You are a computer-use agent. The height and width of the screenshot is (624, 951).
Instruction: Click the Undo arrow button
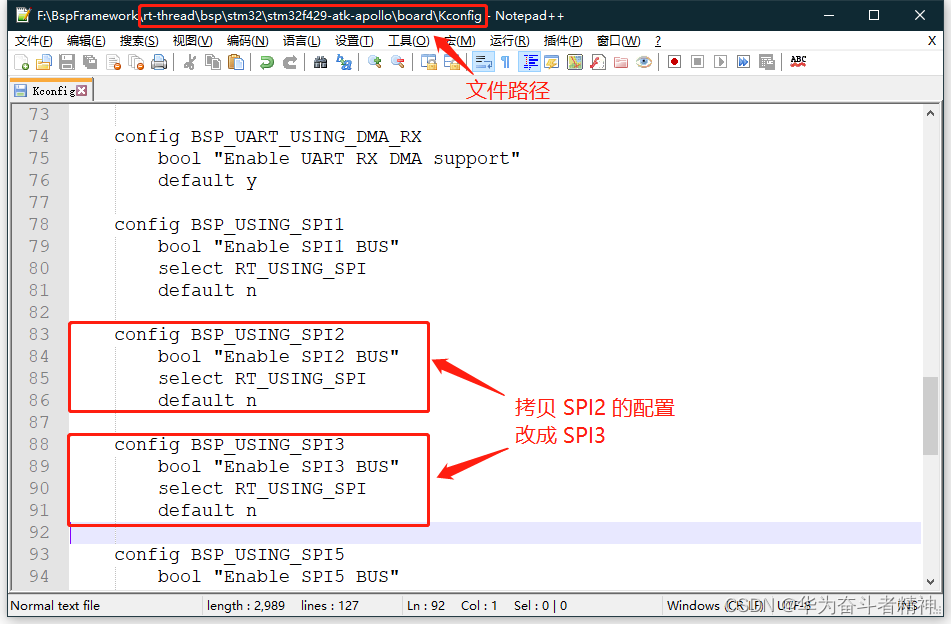click(x=268, y=61)
